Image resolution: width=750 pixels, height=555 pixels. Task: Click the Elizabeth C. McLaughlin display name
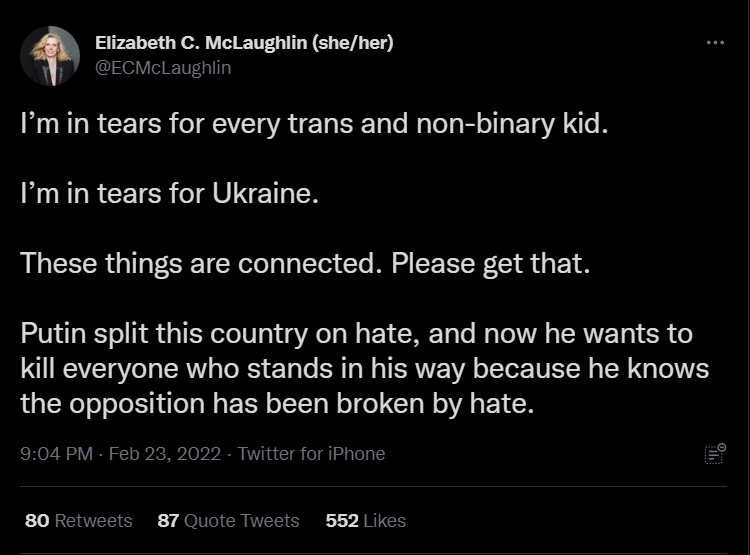coord(207,43)
